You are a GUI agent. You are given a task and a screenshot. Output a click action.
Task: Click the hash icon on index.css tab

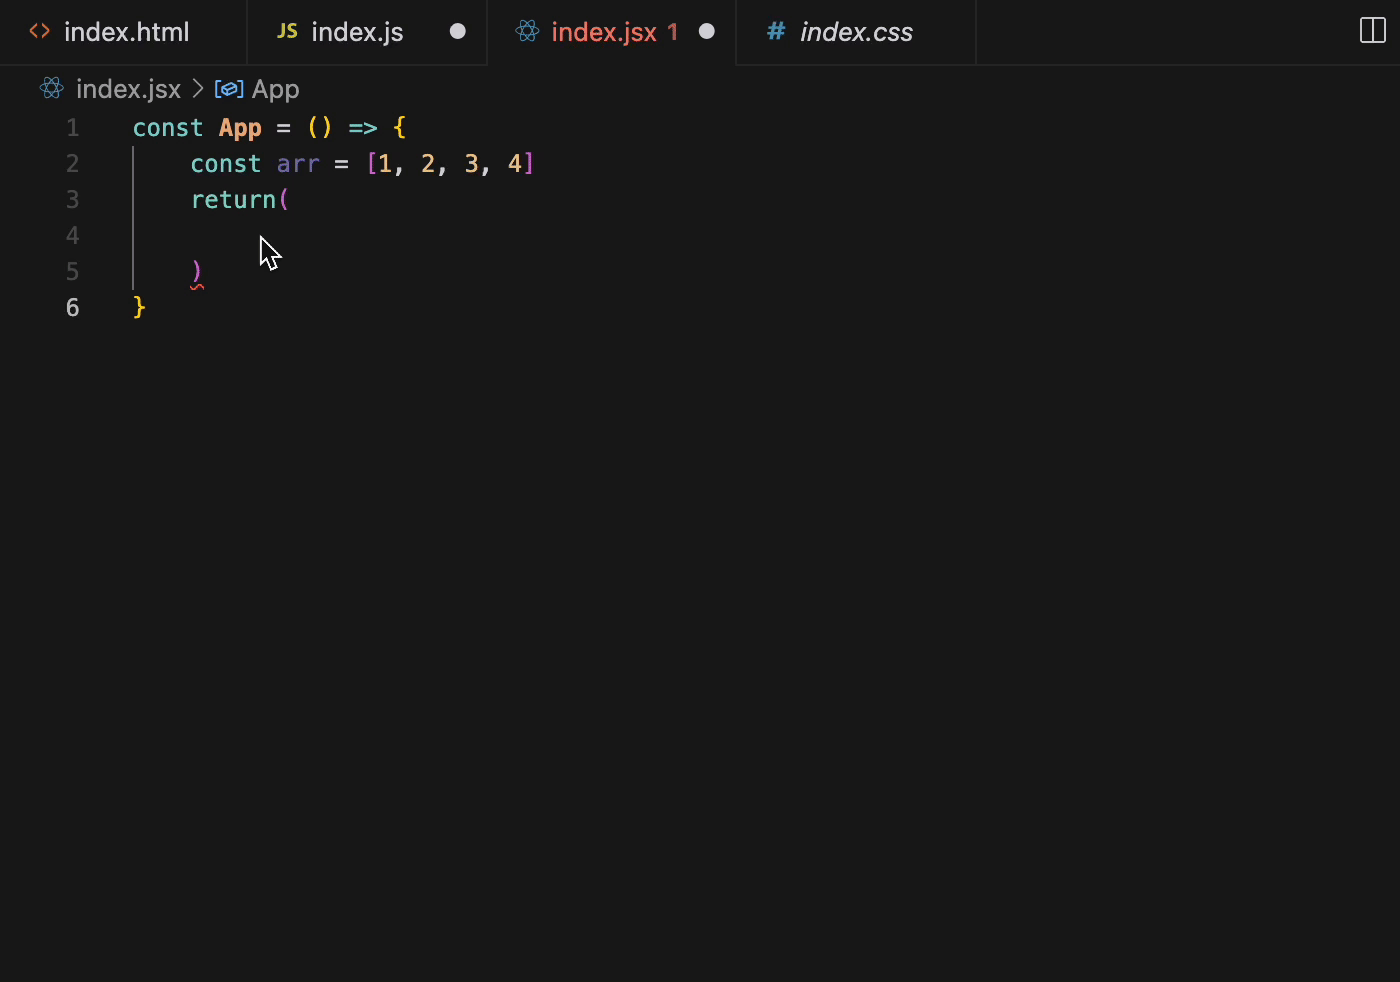(x=775, y=31)
